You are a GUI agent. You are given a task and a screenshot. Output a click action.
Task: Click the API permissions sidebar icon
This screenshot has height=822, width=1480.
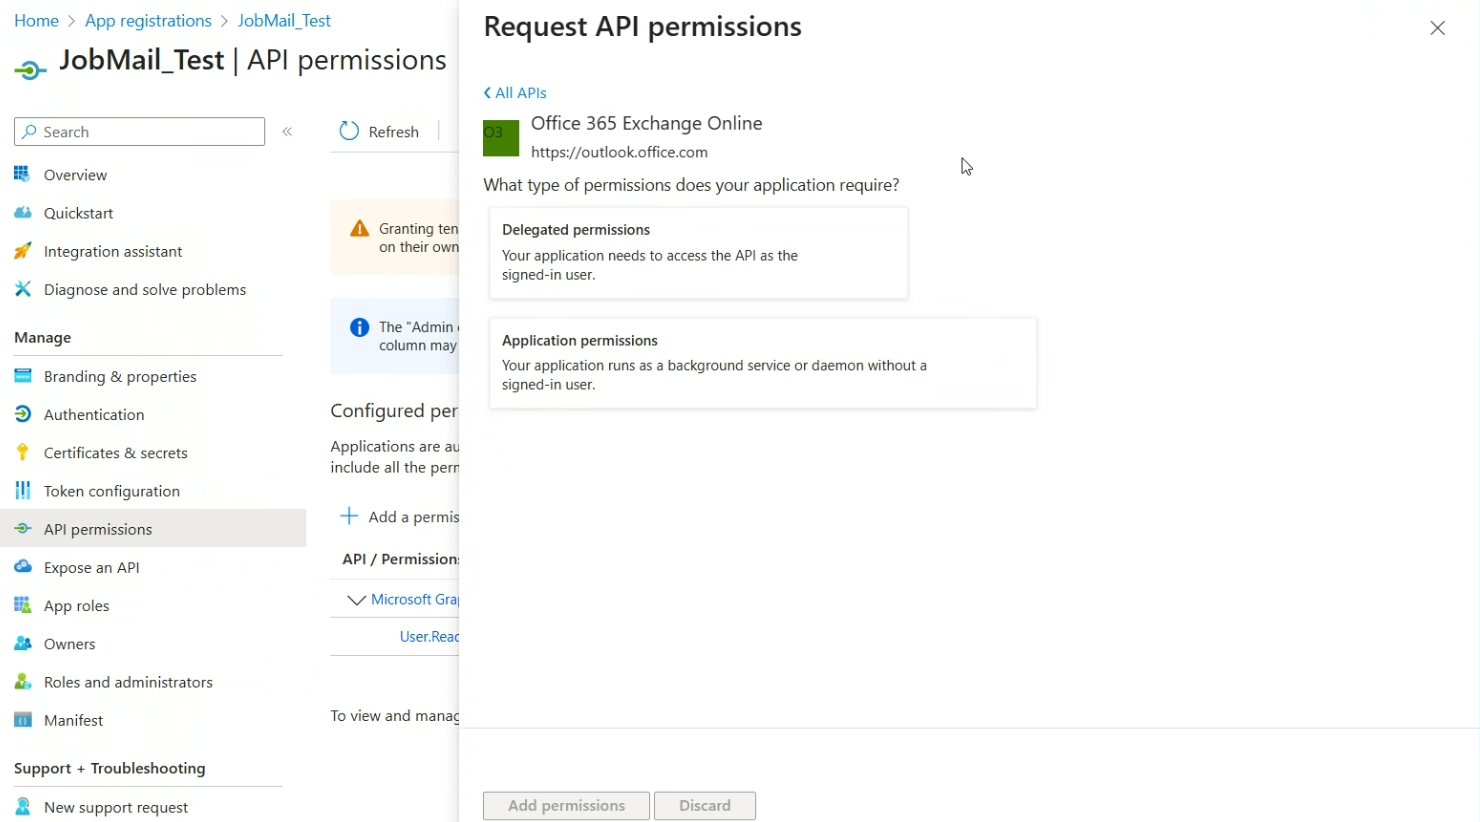click(x=22, y=529)
